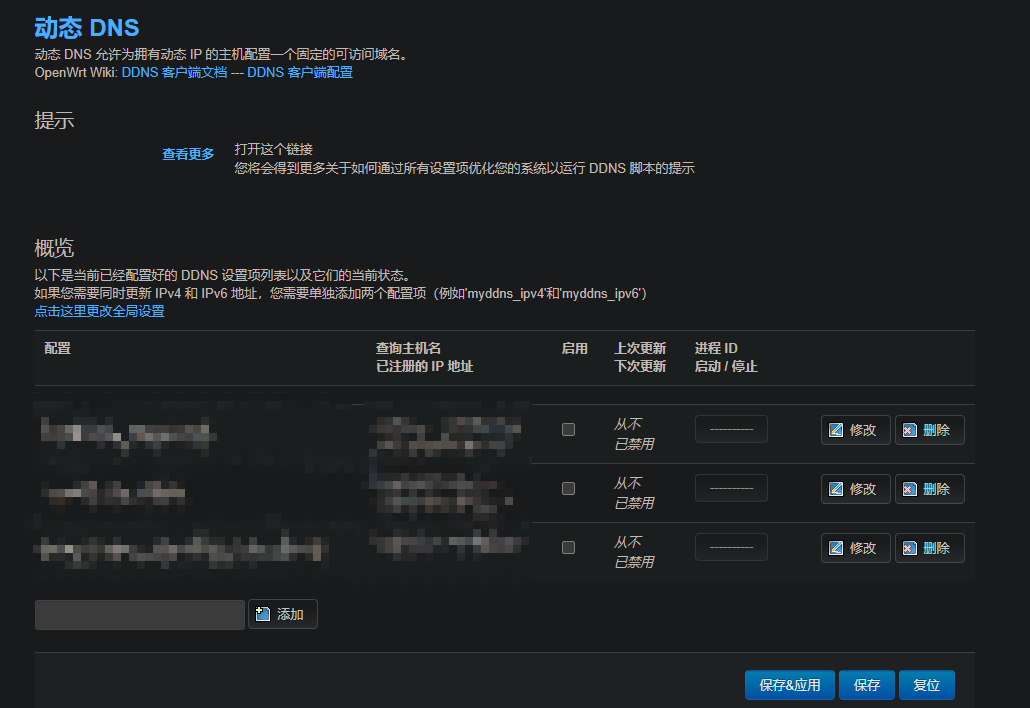Viewport: 1030px width, 708px height.
Task: Toggle the enable checkbox of the second entry
Action: click(568, 488)
